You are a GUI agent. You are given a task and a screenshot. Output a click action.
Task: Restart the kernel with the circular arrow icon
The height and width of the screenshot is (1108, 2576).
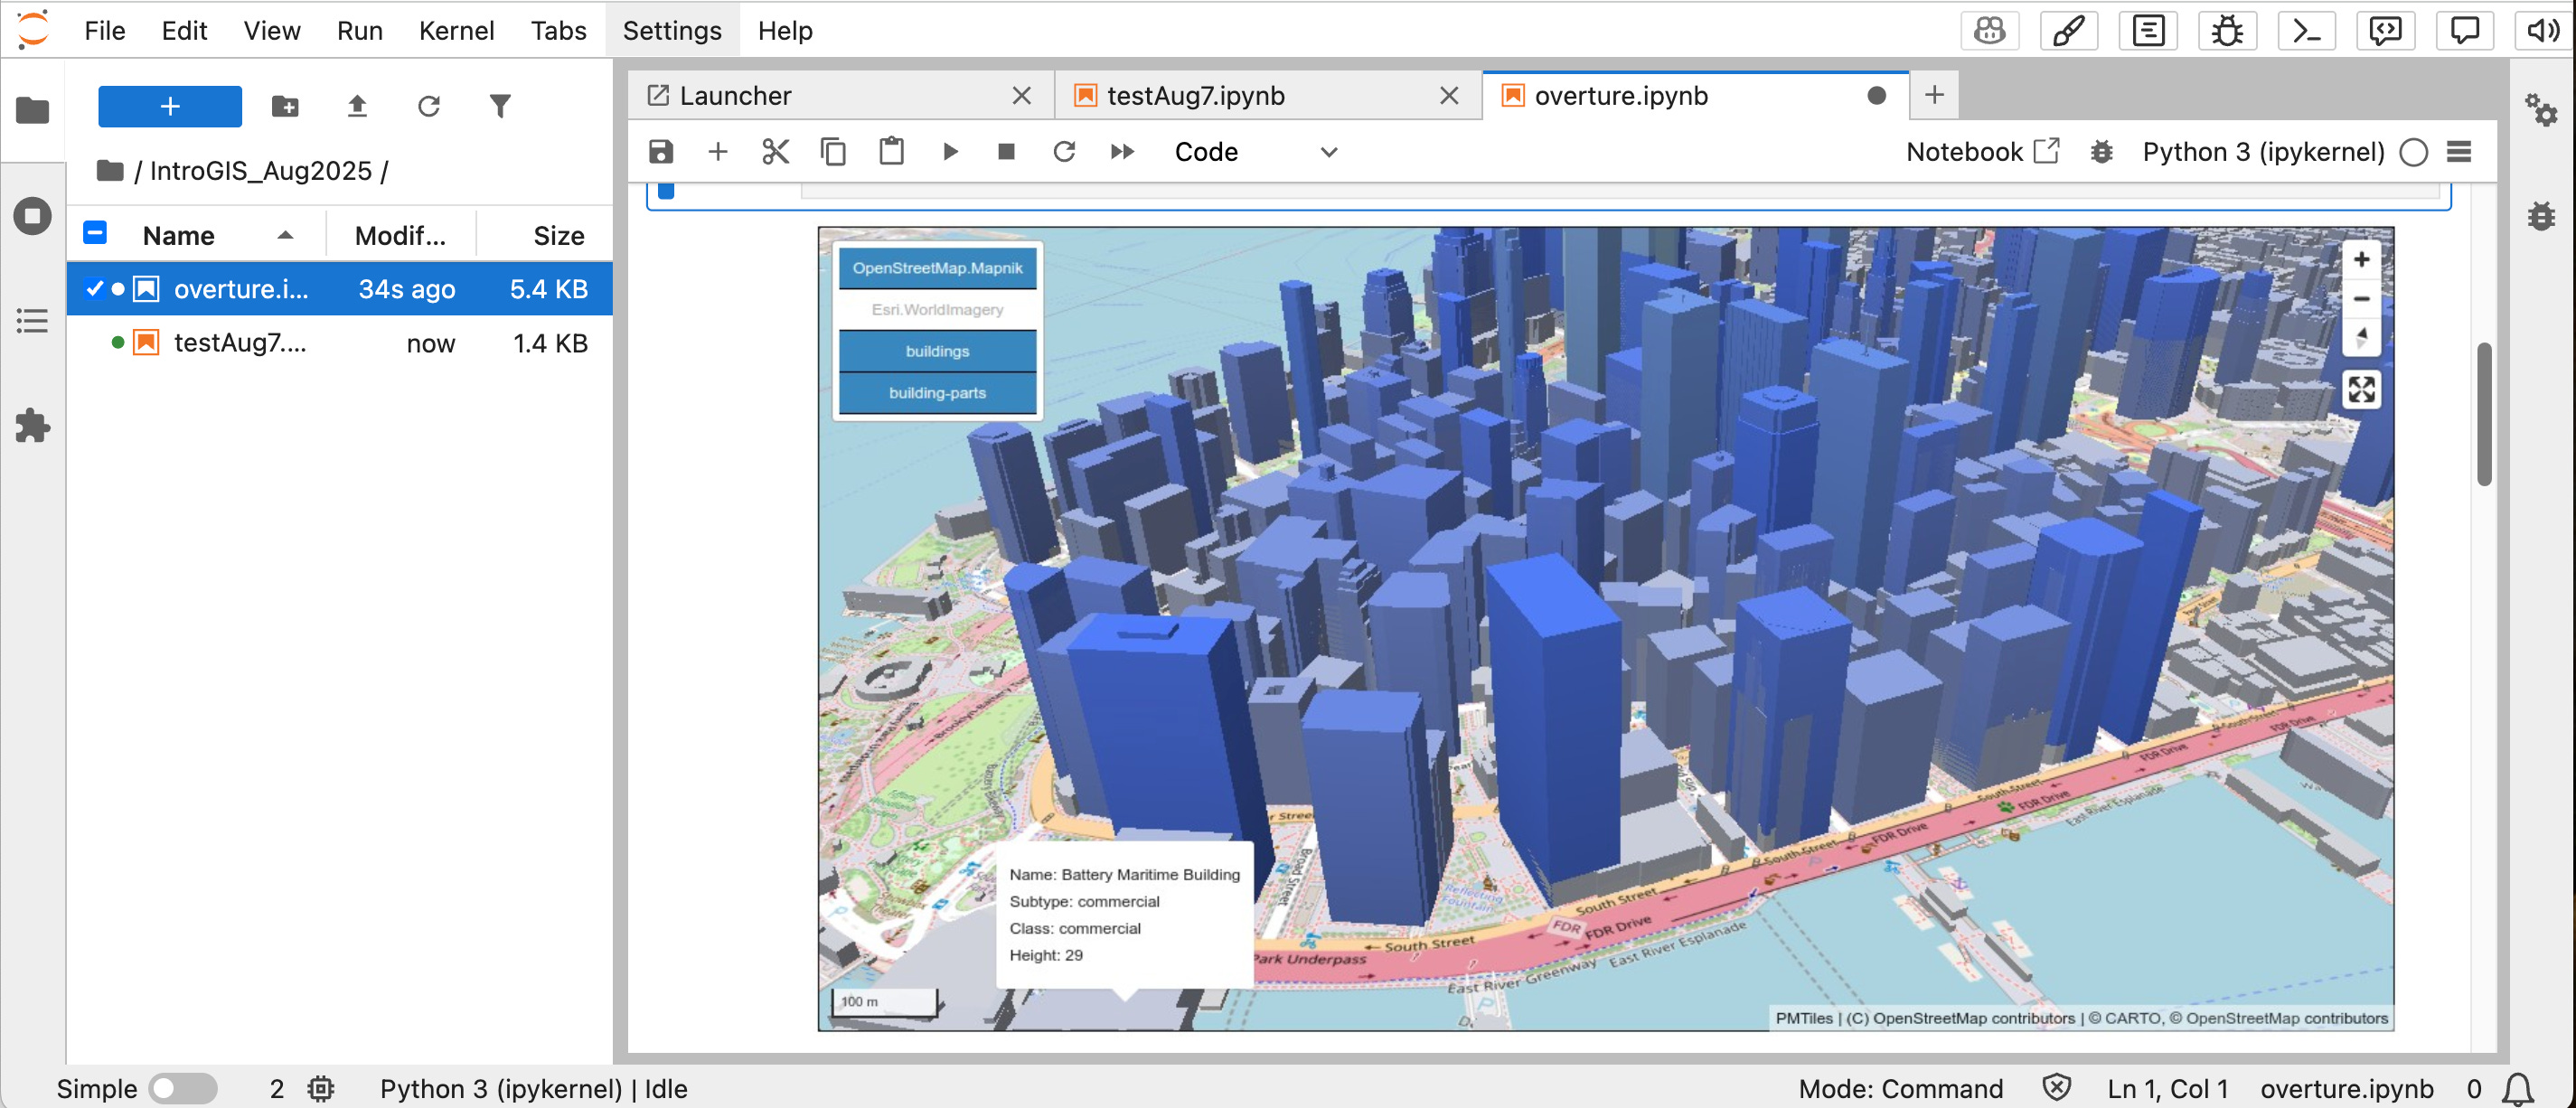coord(1064,152)
